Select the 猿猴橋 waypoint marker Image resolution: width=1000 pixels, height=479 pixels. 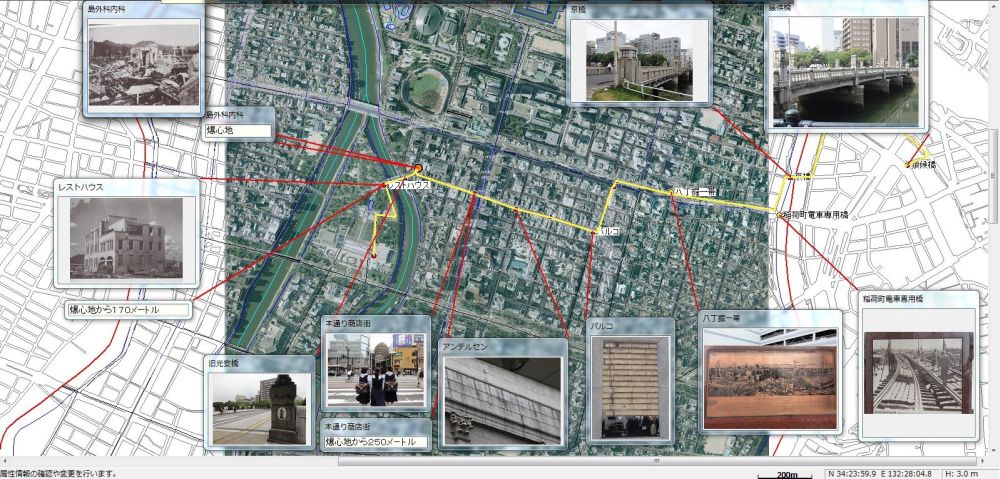tap(907, 164)
